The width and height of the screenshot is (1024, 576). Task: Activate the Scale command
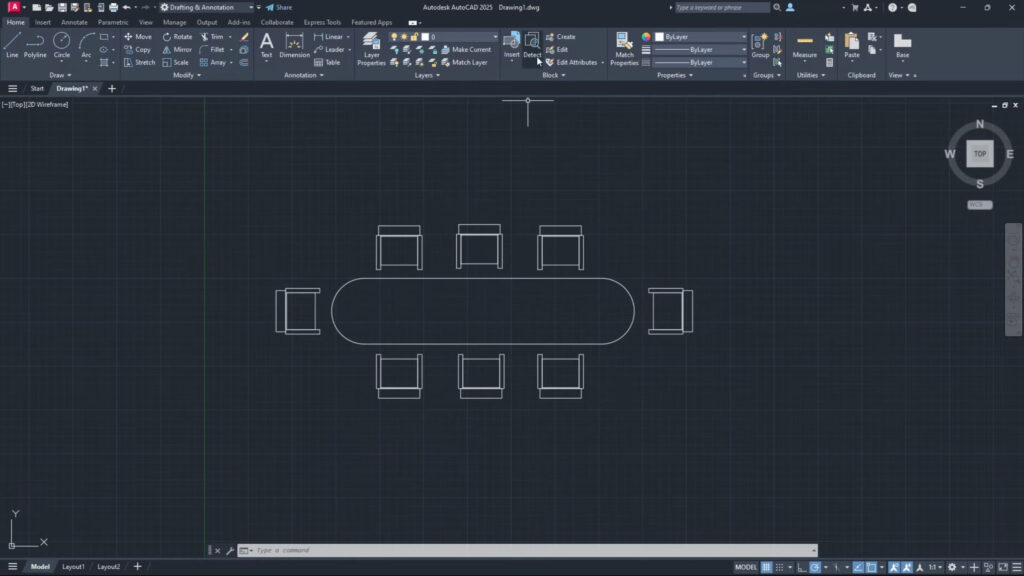click(x=176, y=63)
